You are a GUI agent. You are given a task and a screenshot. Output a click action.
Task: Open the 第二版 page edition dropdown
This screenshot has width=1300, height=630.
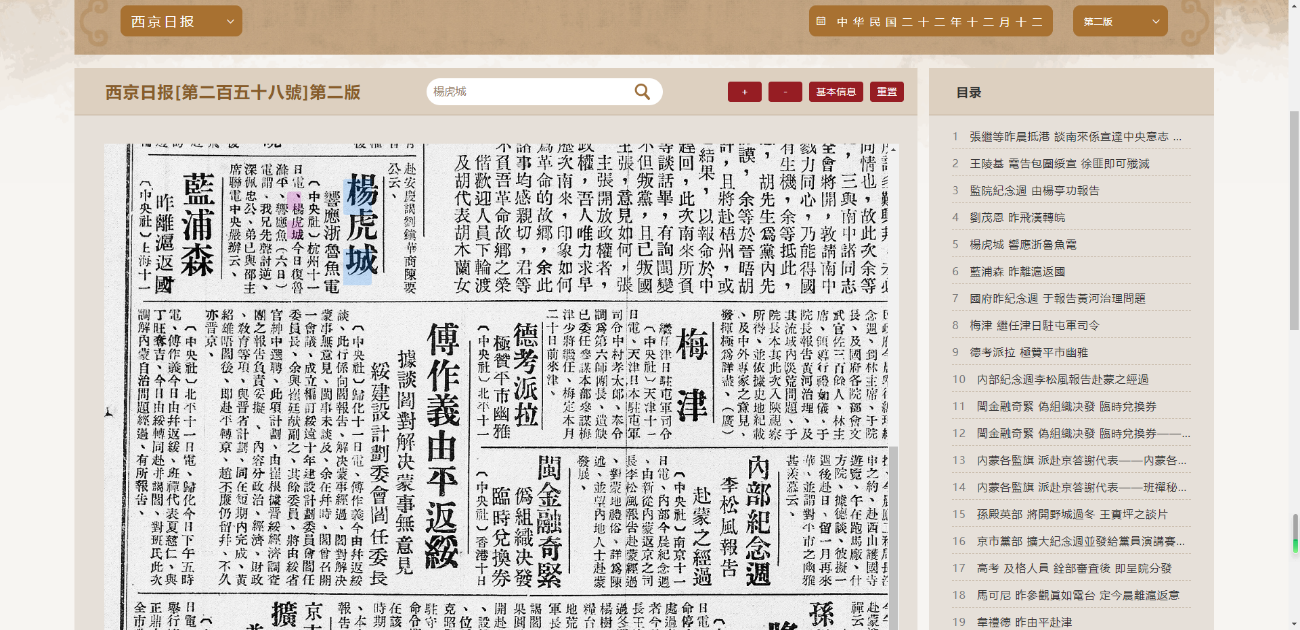click(x=1120, y=21)
